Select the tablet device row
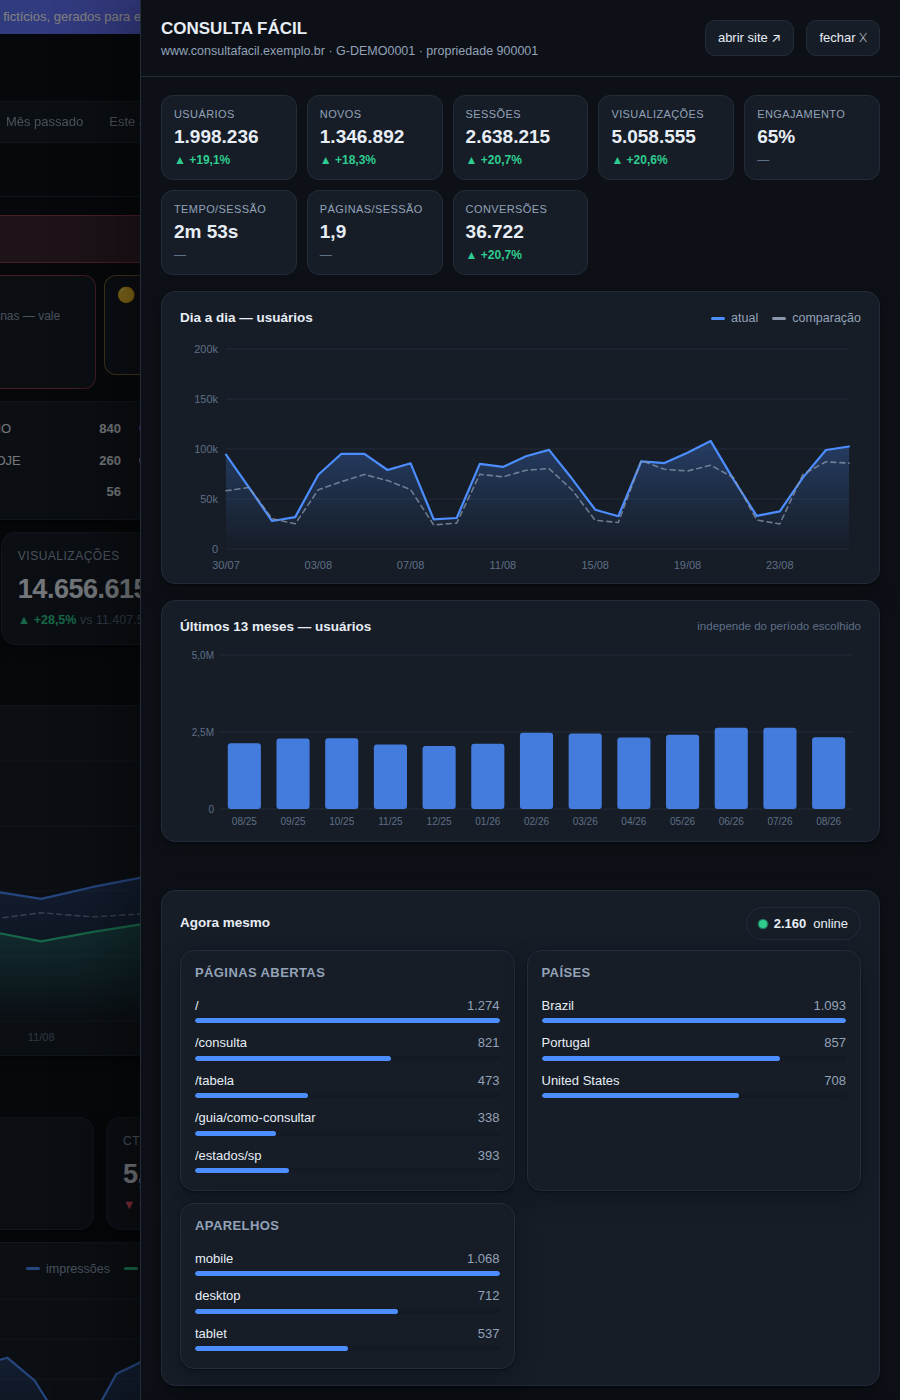This screenshot has height=1400, width=900. [x=347, y=1340]
